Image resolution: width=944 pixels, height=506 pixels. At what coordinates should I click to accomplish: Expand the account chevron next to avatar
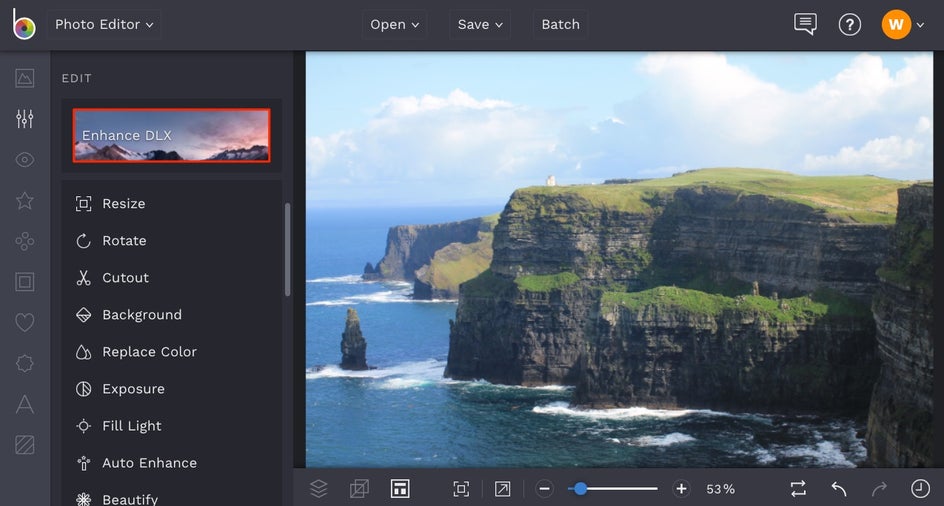[x=920, y=25]
